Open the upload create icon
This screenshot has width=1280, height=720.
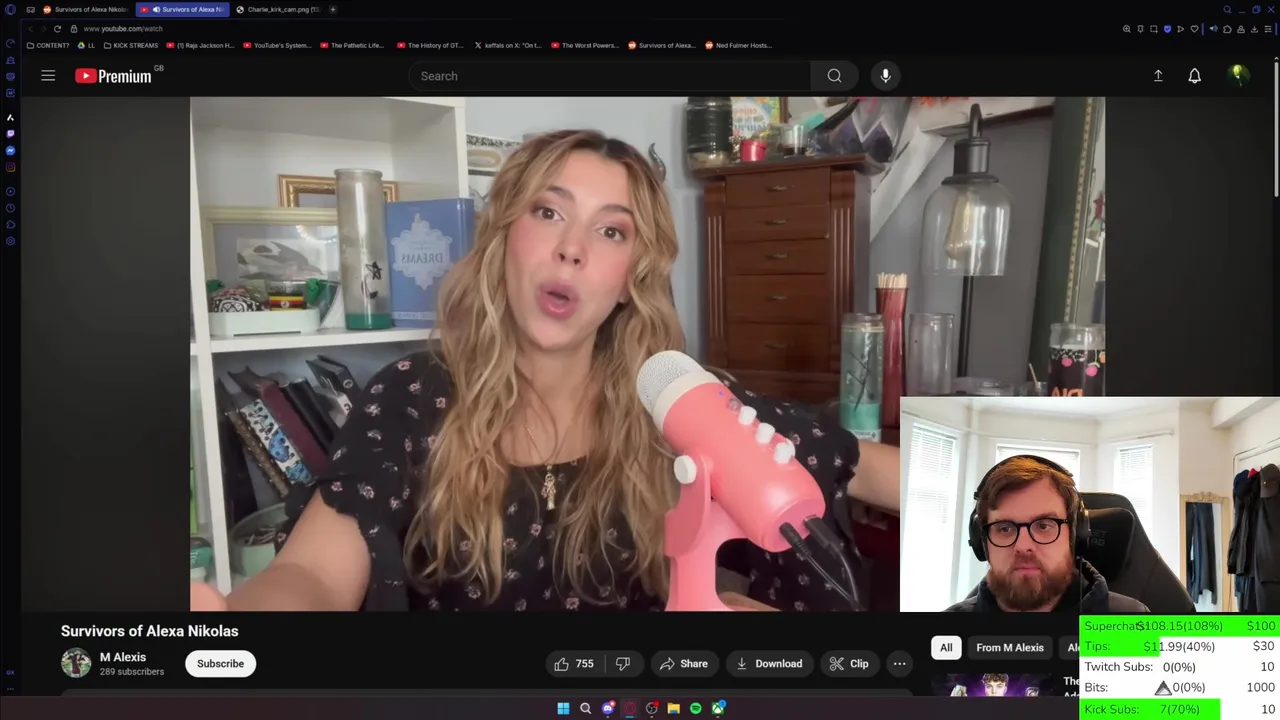1158,76
